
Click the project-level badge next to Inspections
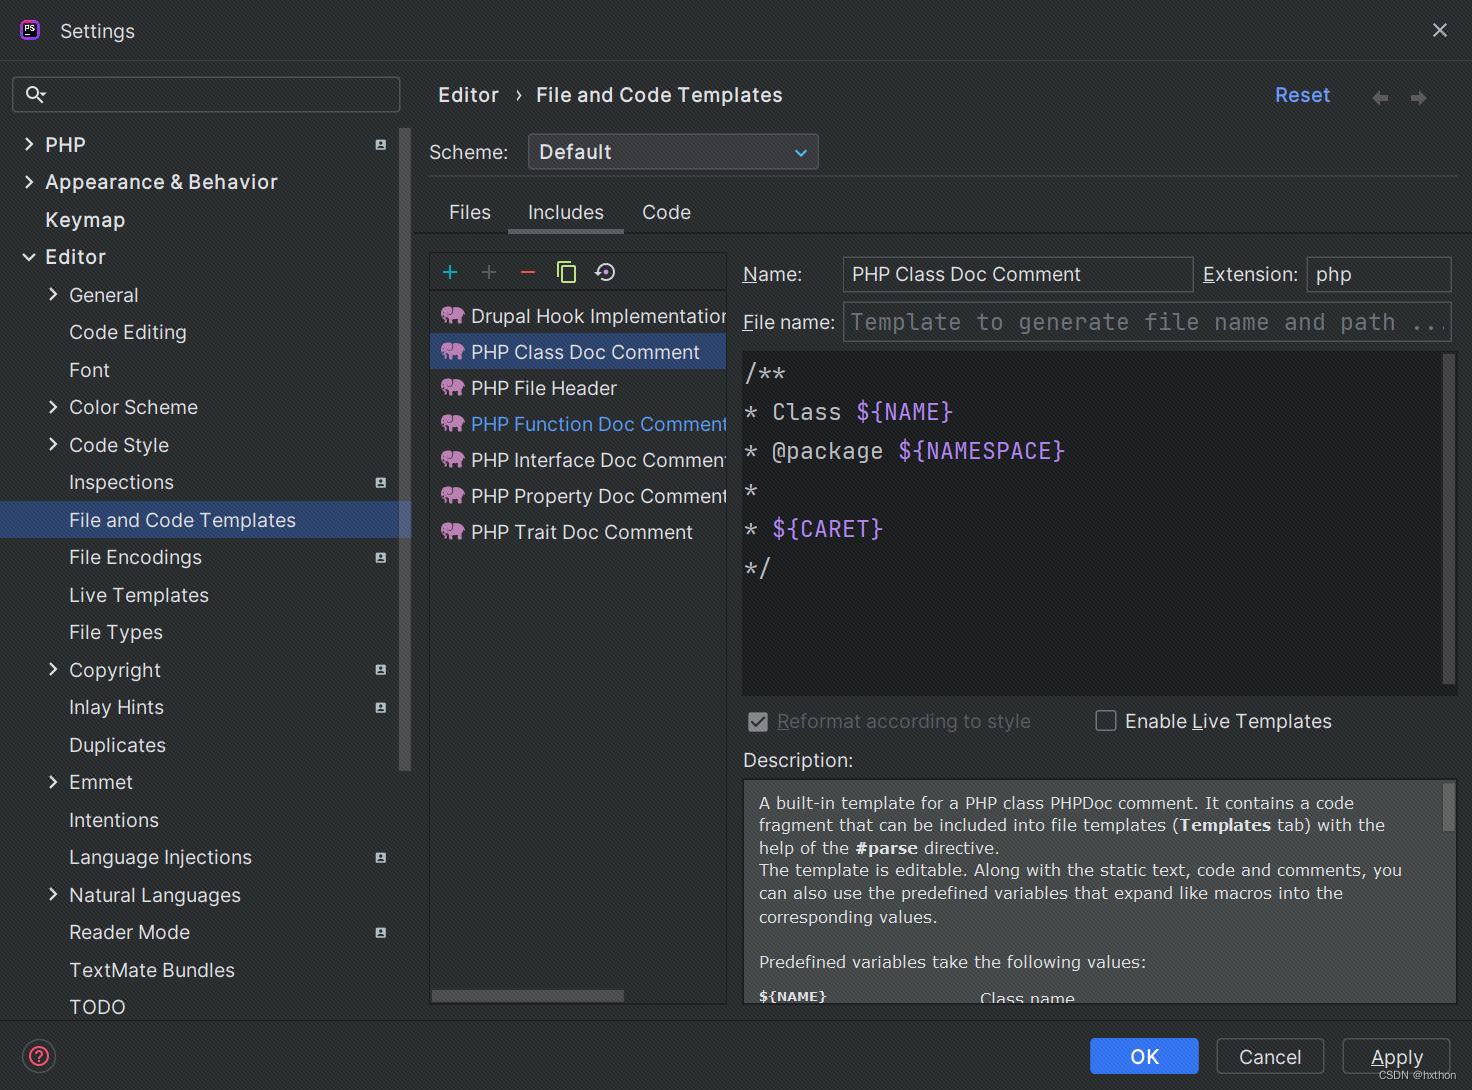click(x=381, y=483)
